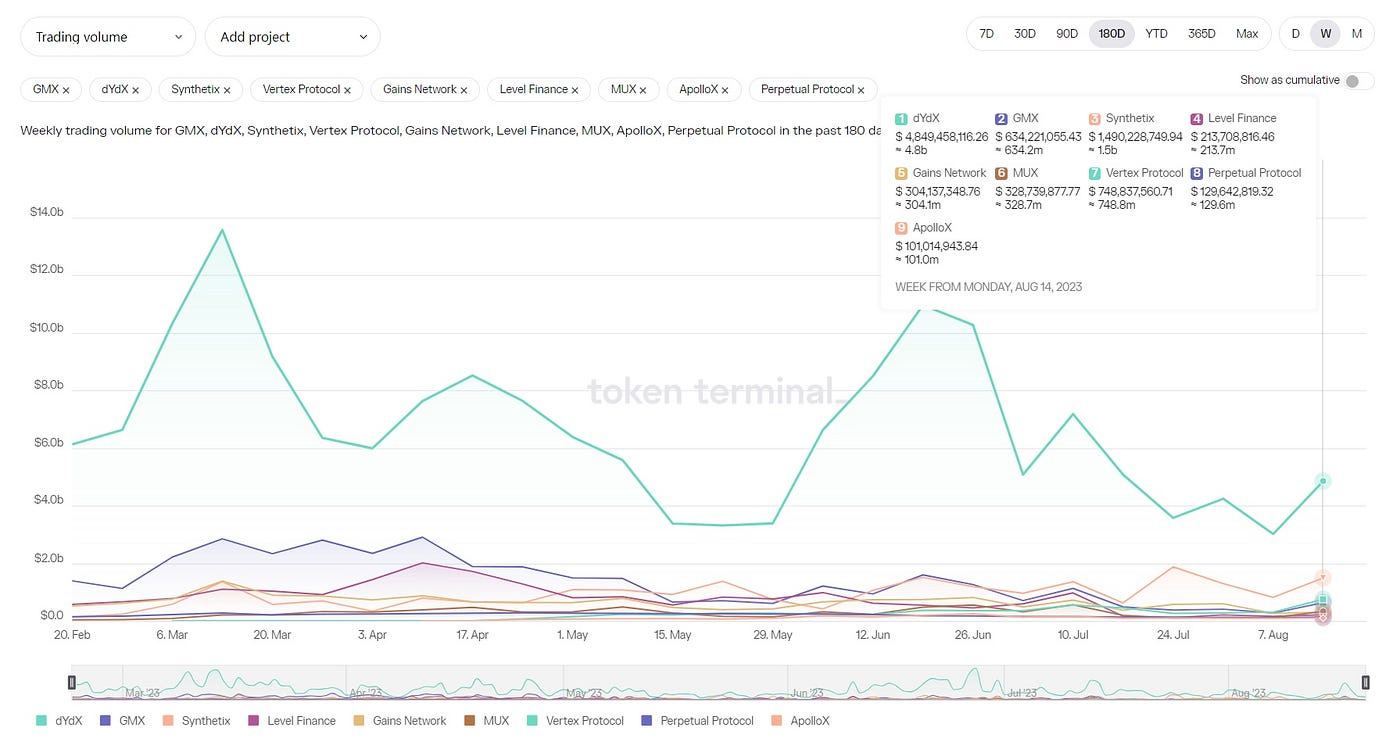Select the Max time range
The image size is (1400, 739).
(1247, 34)
